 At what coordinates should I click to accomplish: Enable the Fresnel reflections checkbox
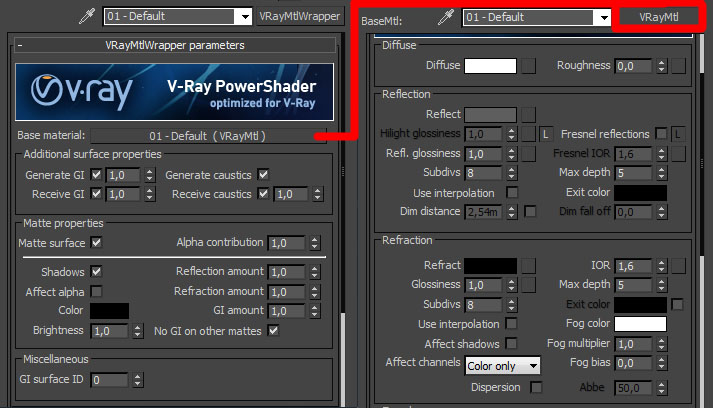pyautogui.click(x=660, y=134)
